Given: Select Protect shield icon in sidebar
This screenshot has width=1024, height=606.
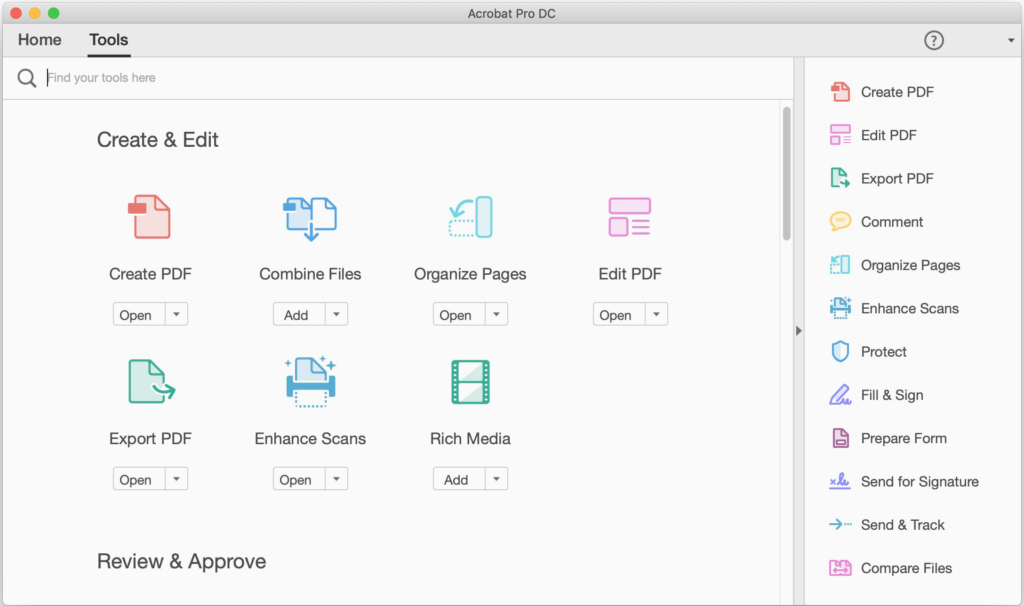Looking at the screenshot, I should [x=840, y=351].
